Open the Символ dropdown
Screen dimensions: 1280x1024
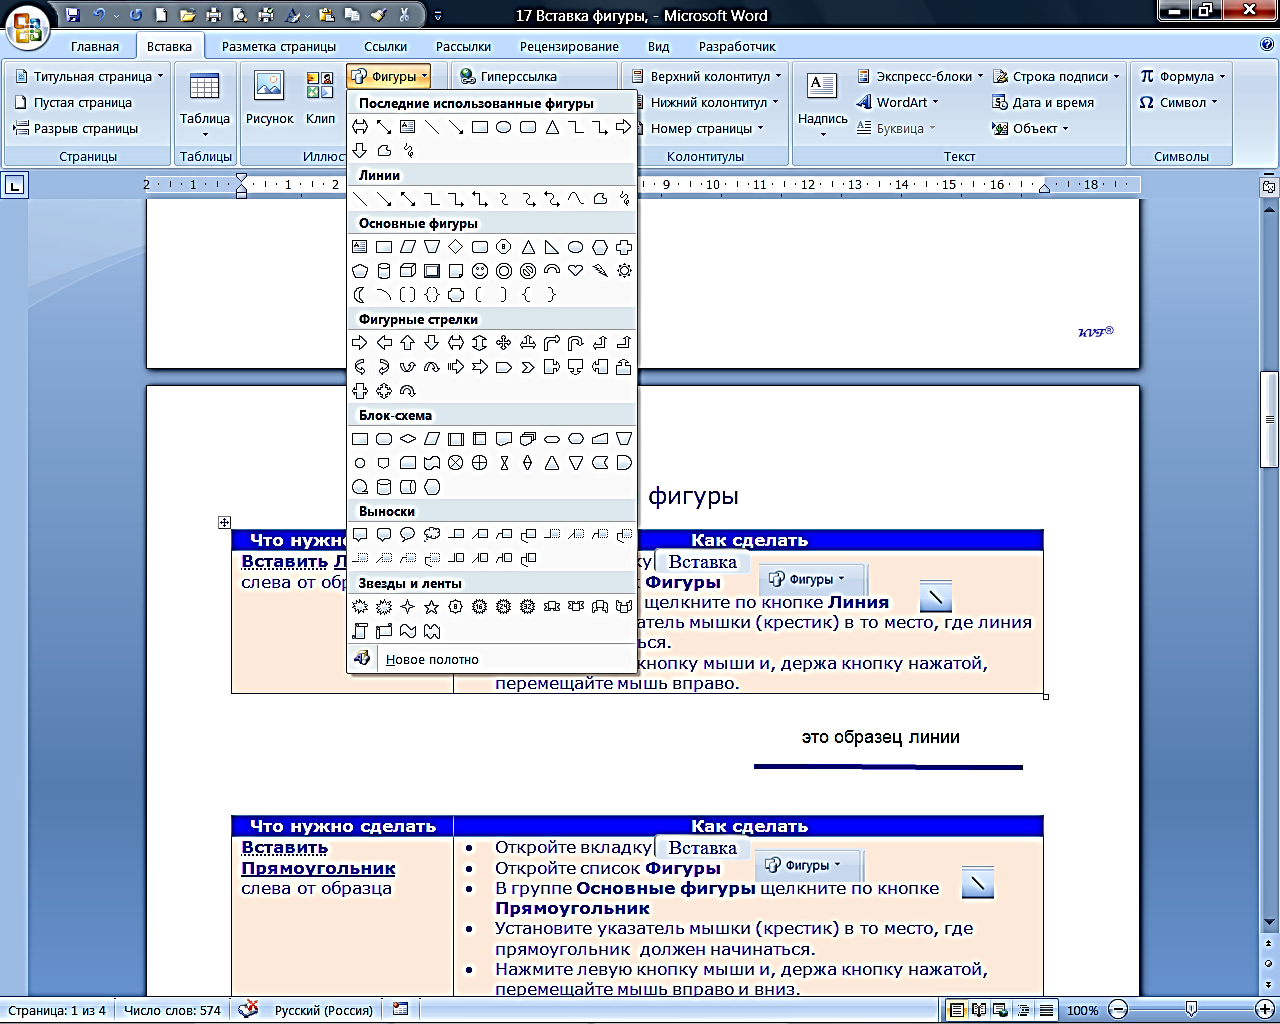pos(1179,102)
